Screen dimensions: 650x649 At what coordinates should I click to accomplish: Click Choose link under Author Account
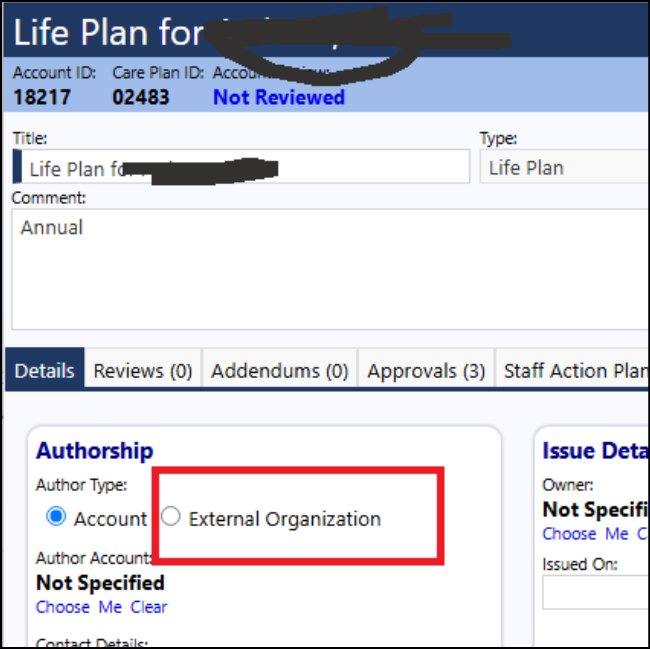tap(63, 607)
